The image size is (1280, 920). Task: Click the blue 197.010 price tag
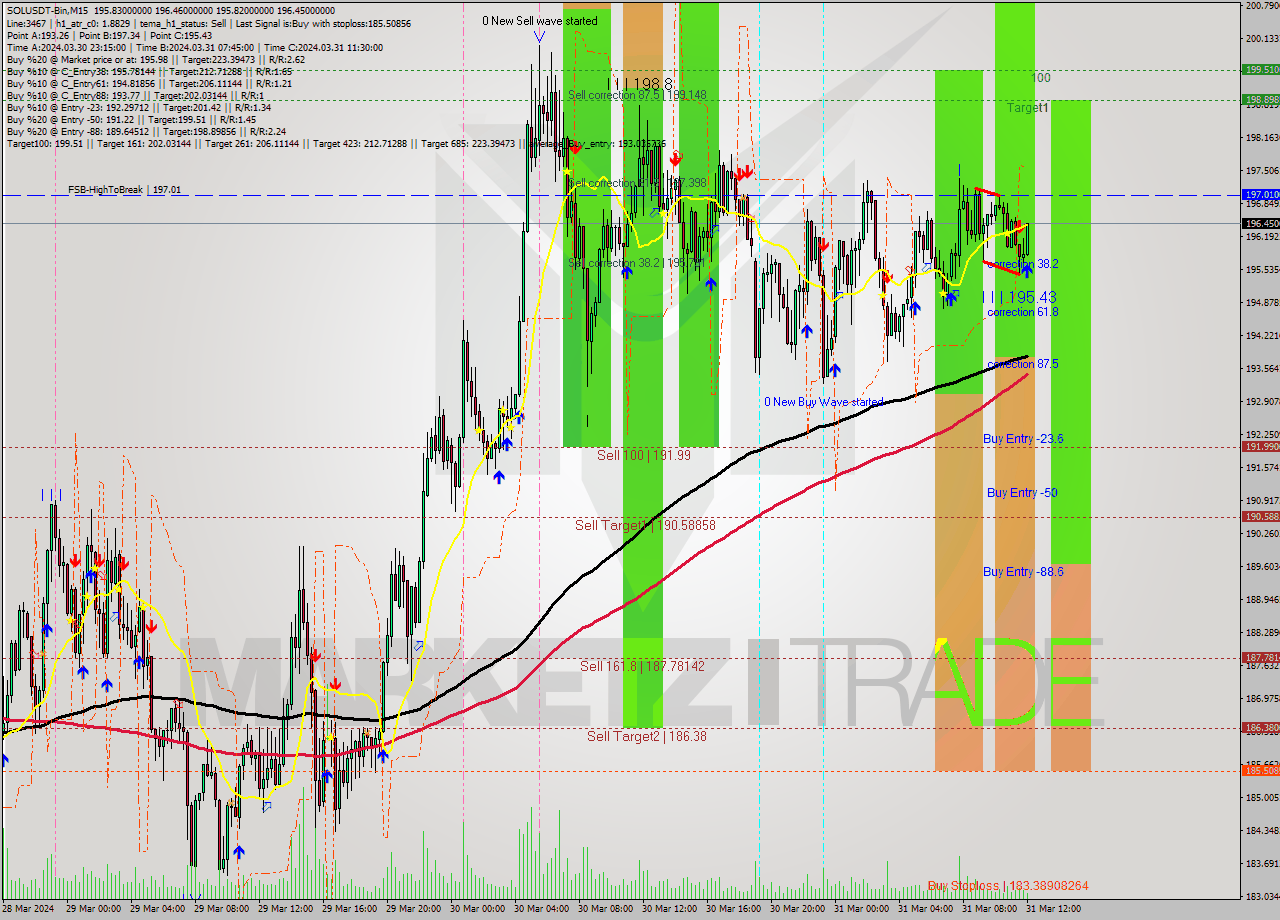[1261, 194]
